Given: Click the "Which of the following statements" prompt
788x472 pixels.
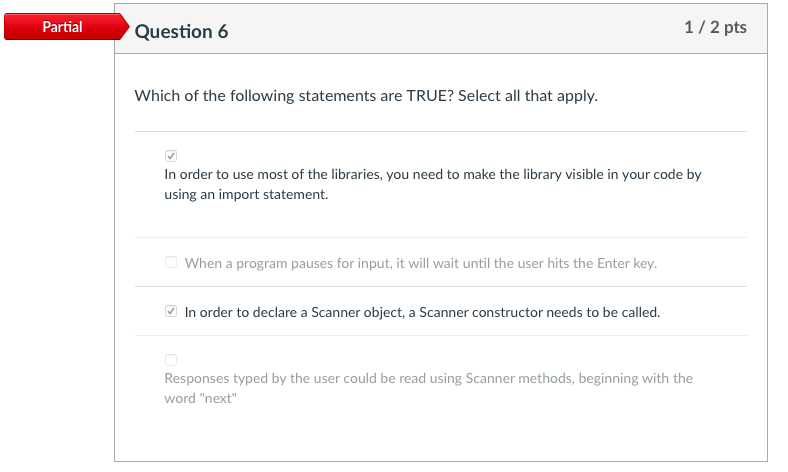Looking at the screenshot, I should pos(251,96).
